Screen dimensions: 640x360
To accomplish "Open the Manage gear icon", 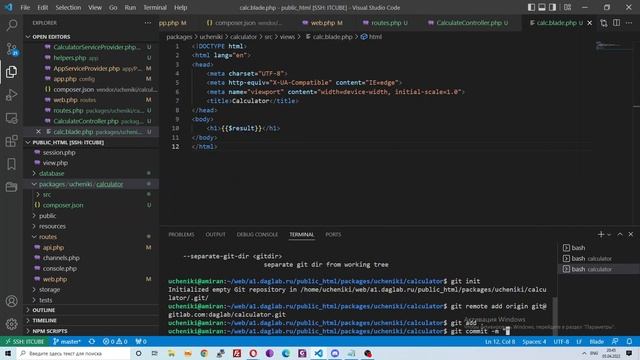I will (11, 324).
